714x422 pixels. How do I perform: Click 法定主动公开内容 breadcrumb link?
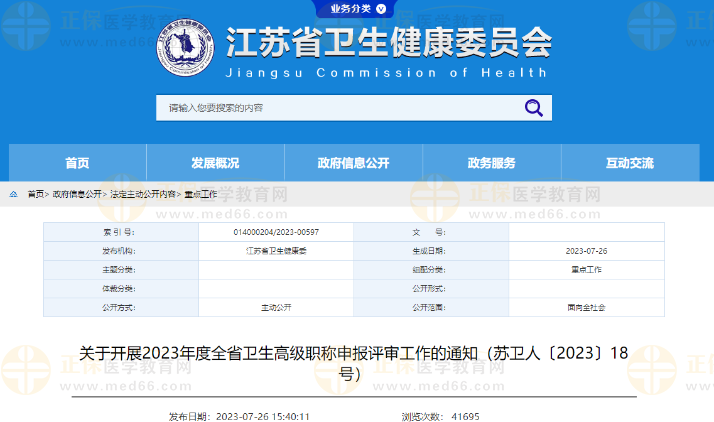point(143,194)
